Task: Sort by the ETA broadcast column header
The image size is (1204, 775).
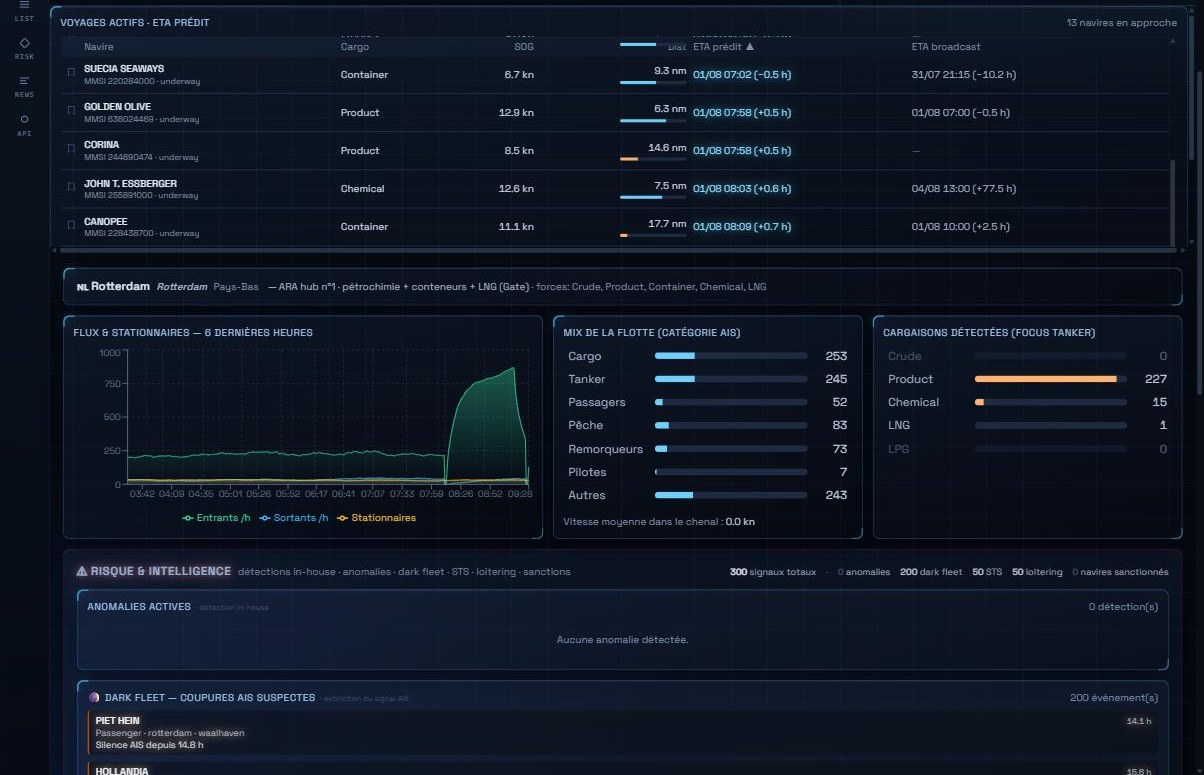Action: point(946,47)
